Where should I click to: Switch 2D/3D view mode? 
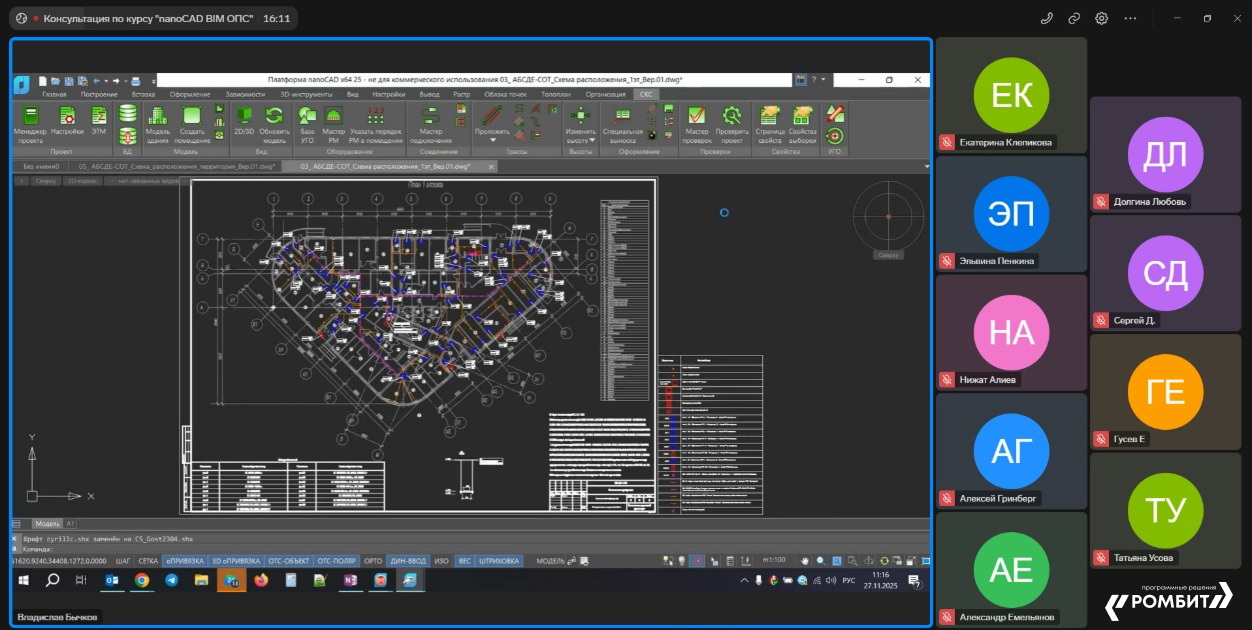coord(244,120)
